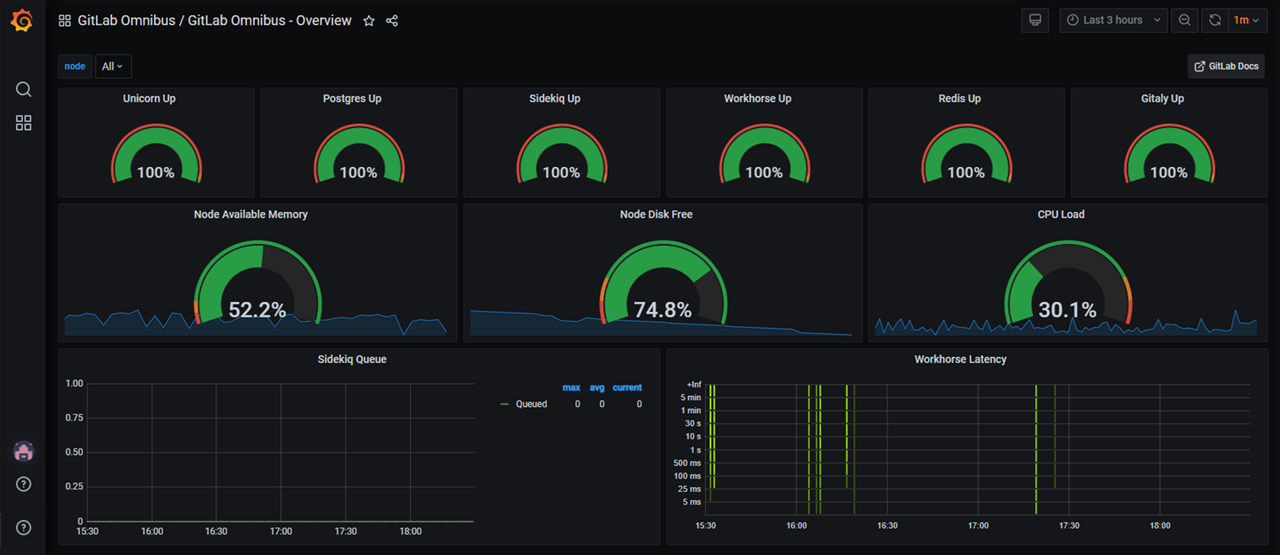Open the Last 3 hours time picker
Image resolution: width=1280 pixels, height=555 pixels.
1113,20
